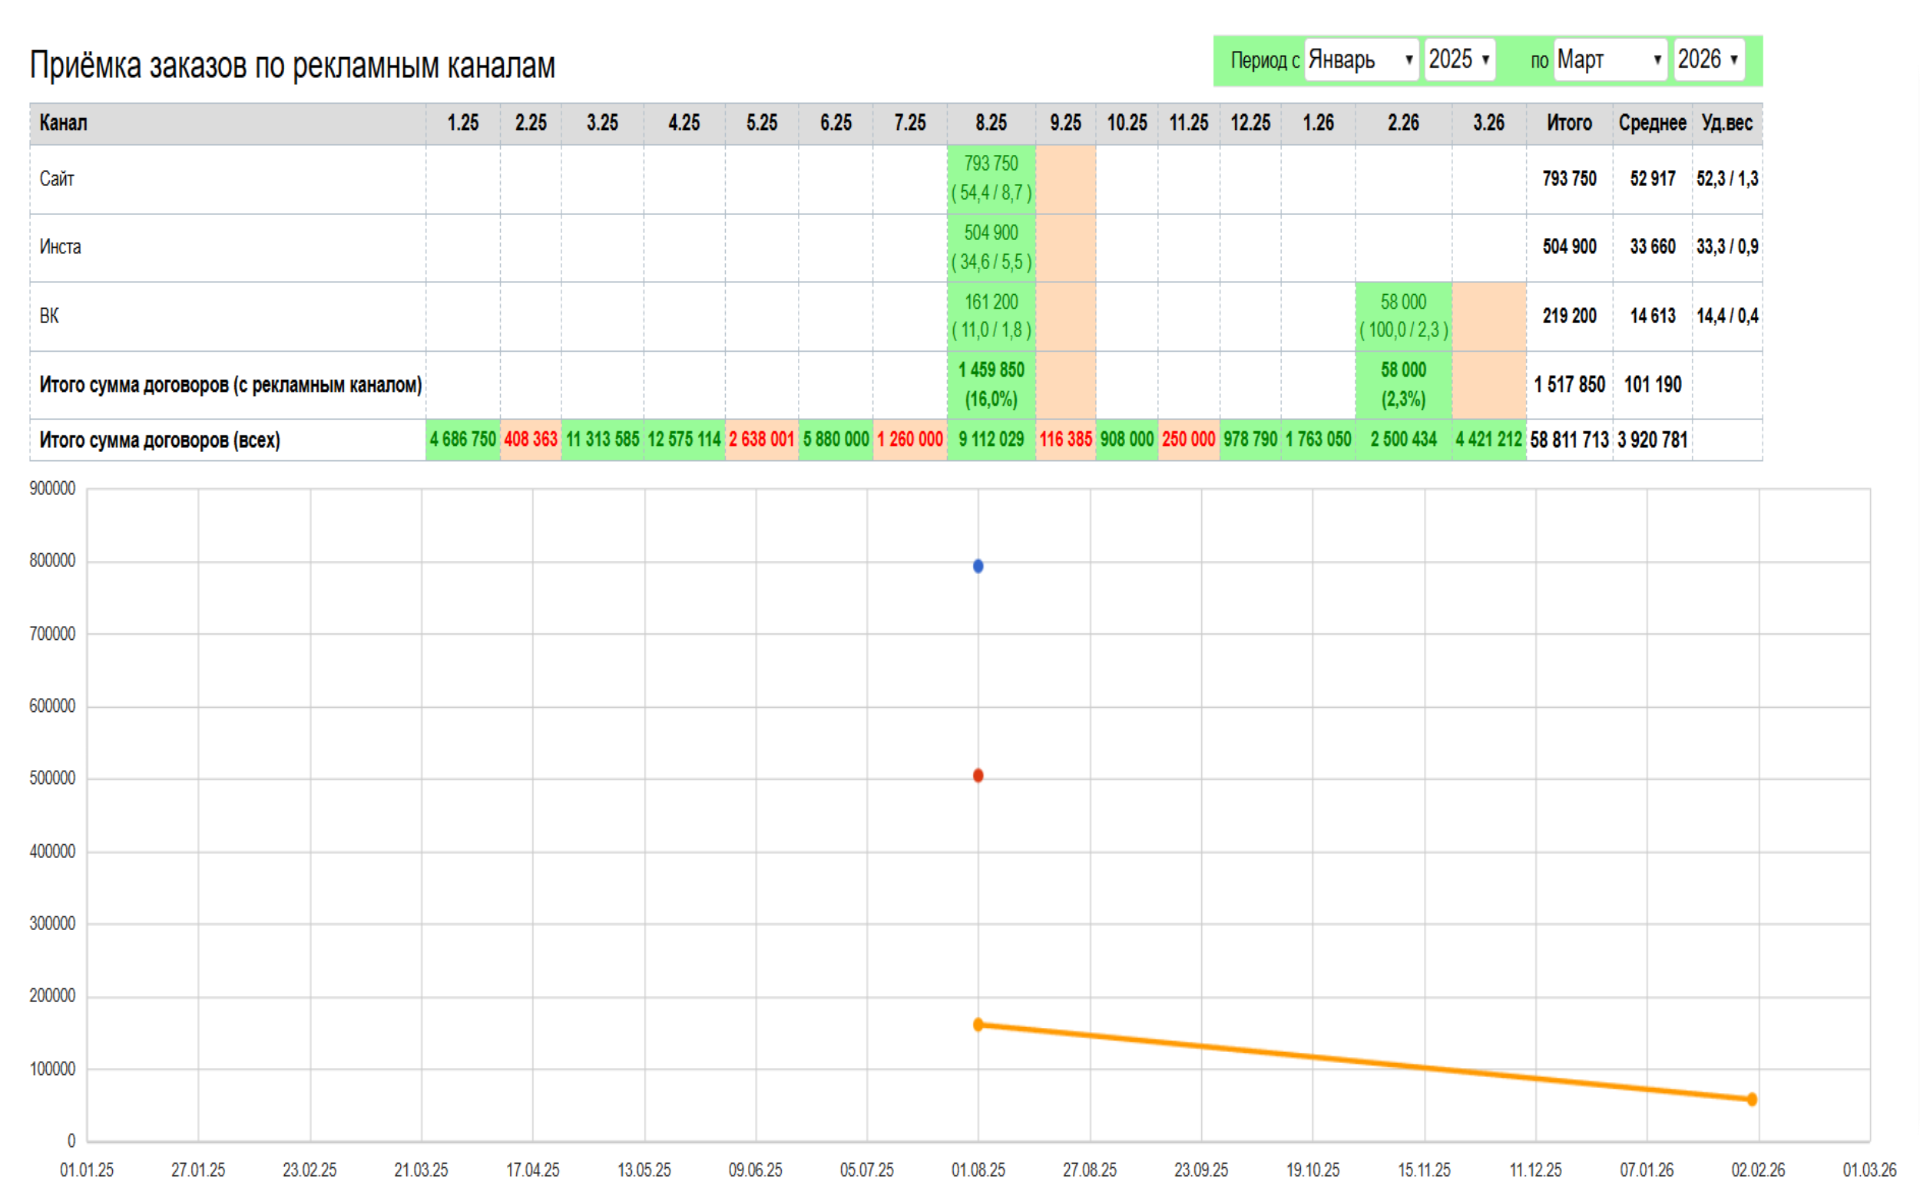Click the 'Инста' row label
This screenshot has height=1200, width=1920.
pyautogui.click(x=60, y=247)
